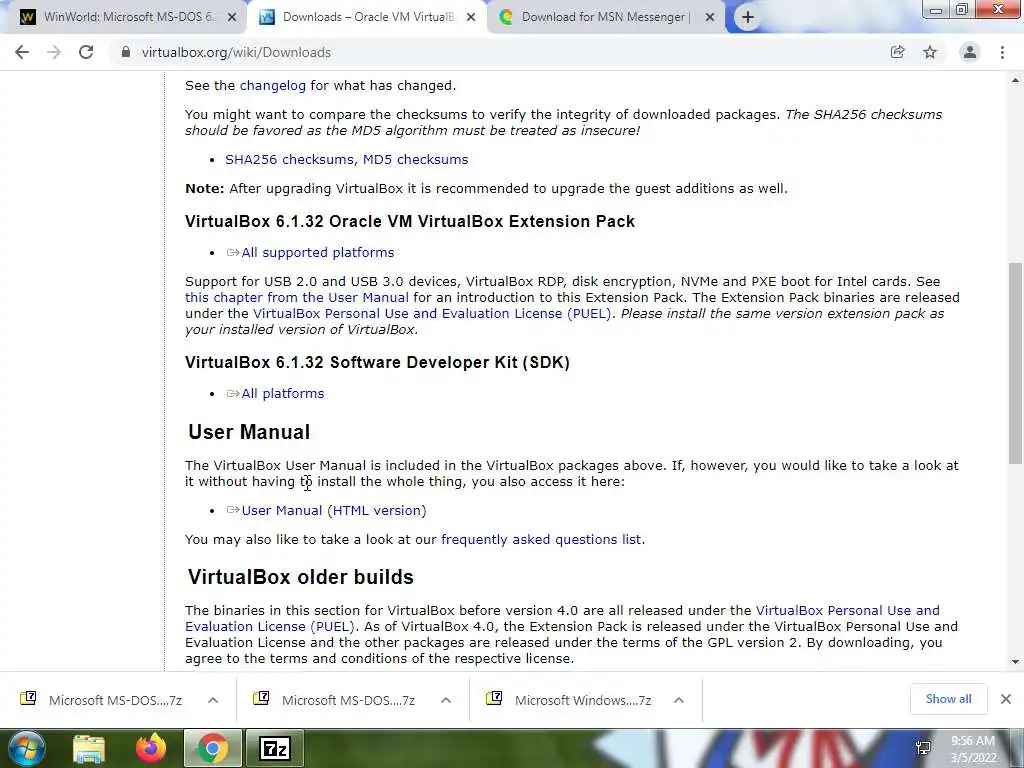Click the taskbar clock showing 9:56 AM
1024x768 pixels.
click(973, 749)
